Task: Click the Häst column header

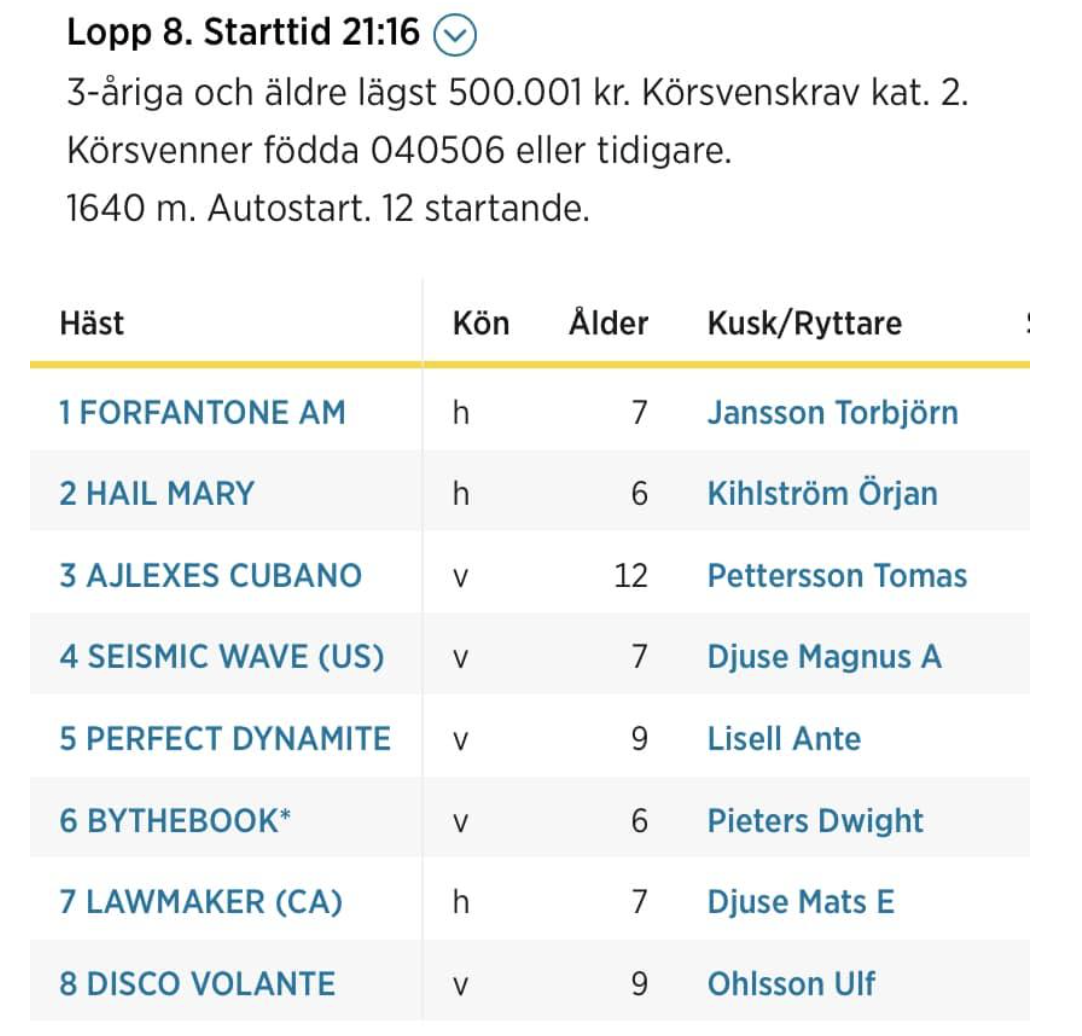Action: [x=92, y=322]
